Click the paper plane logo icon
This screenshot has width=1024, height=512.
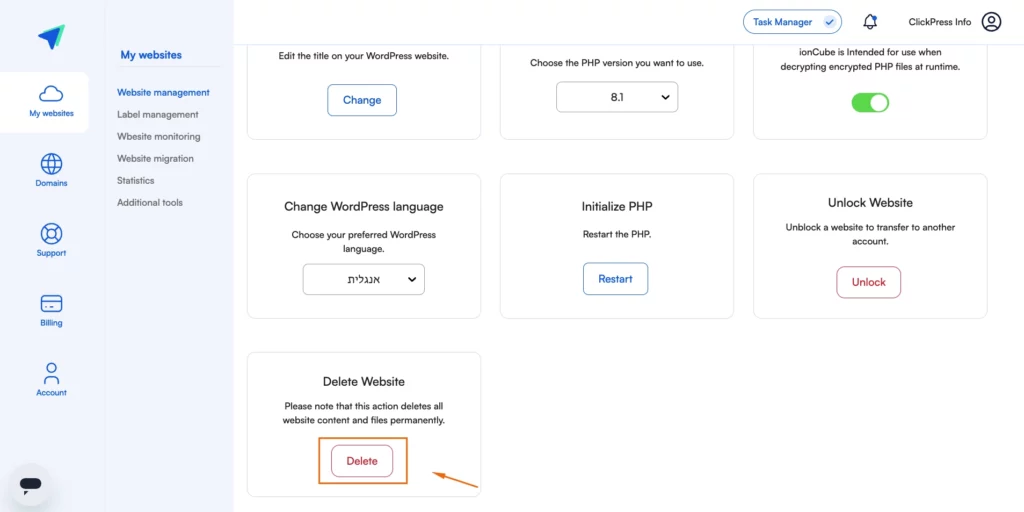(51, 37)
